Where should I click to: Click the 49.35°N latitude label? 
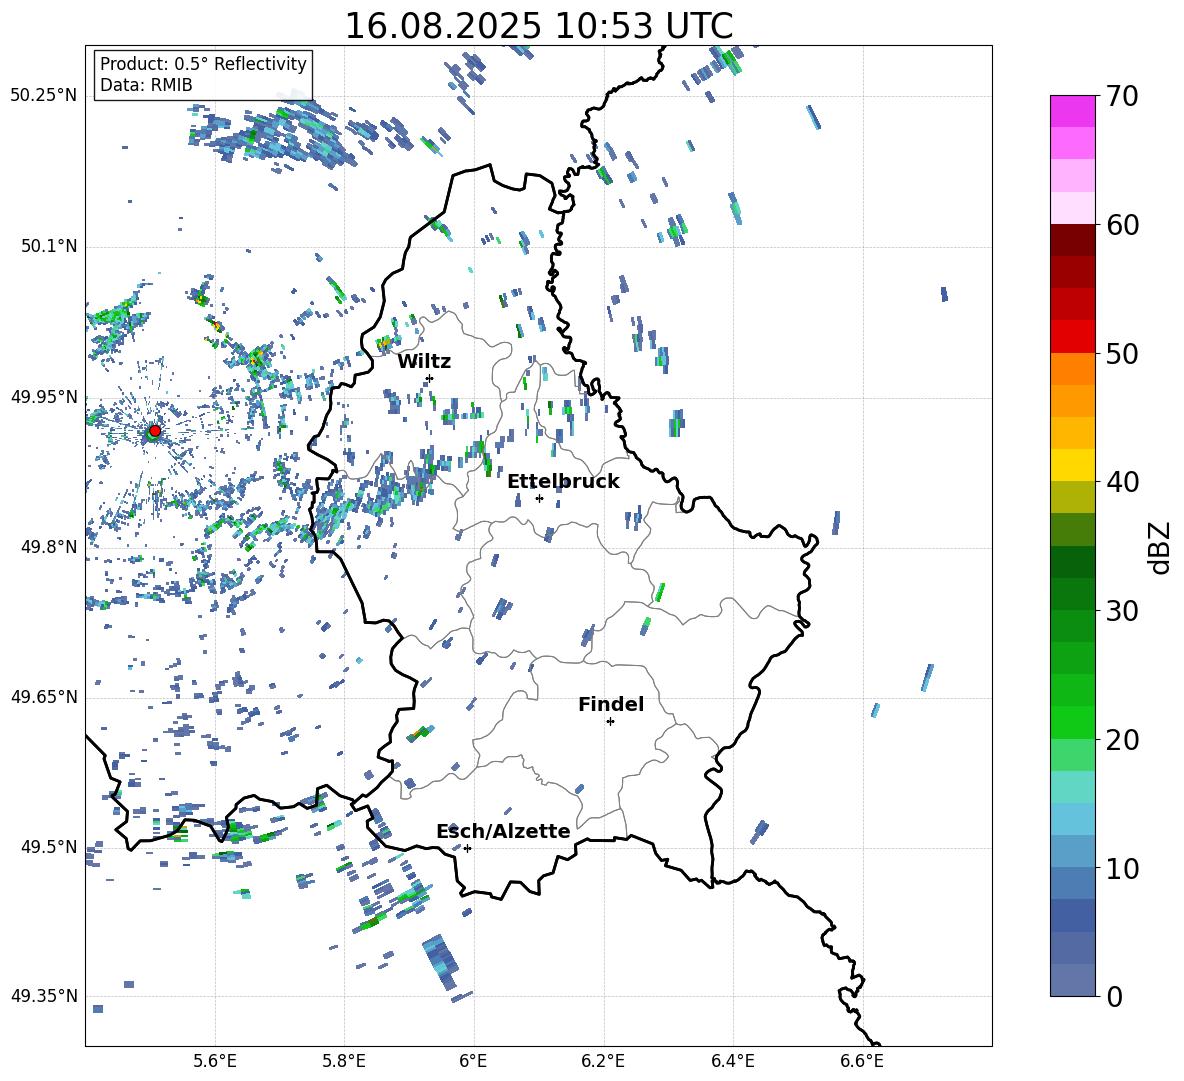pos(44,996)
